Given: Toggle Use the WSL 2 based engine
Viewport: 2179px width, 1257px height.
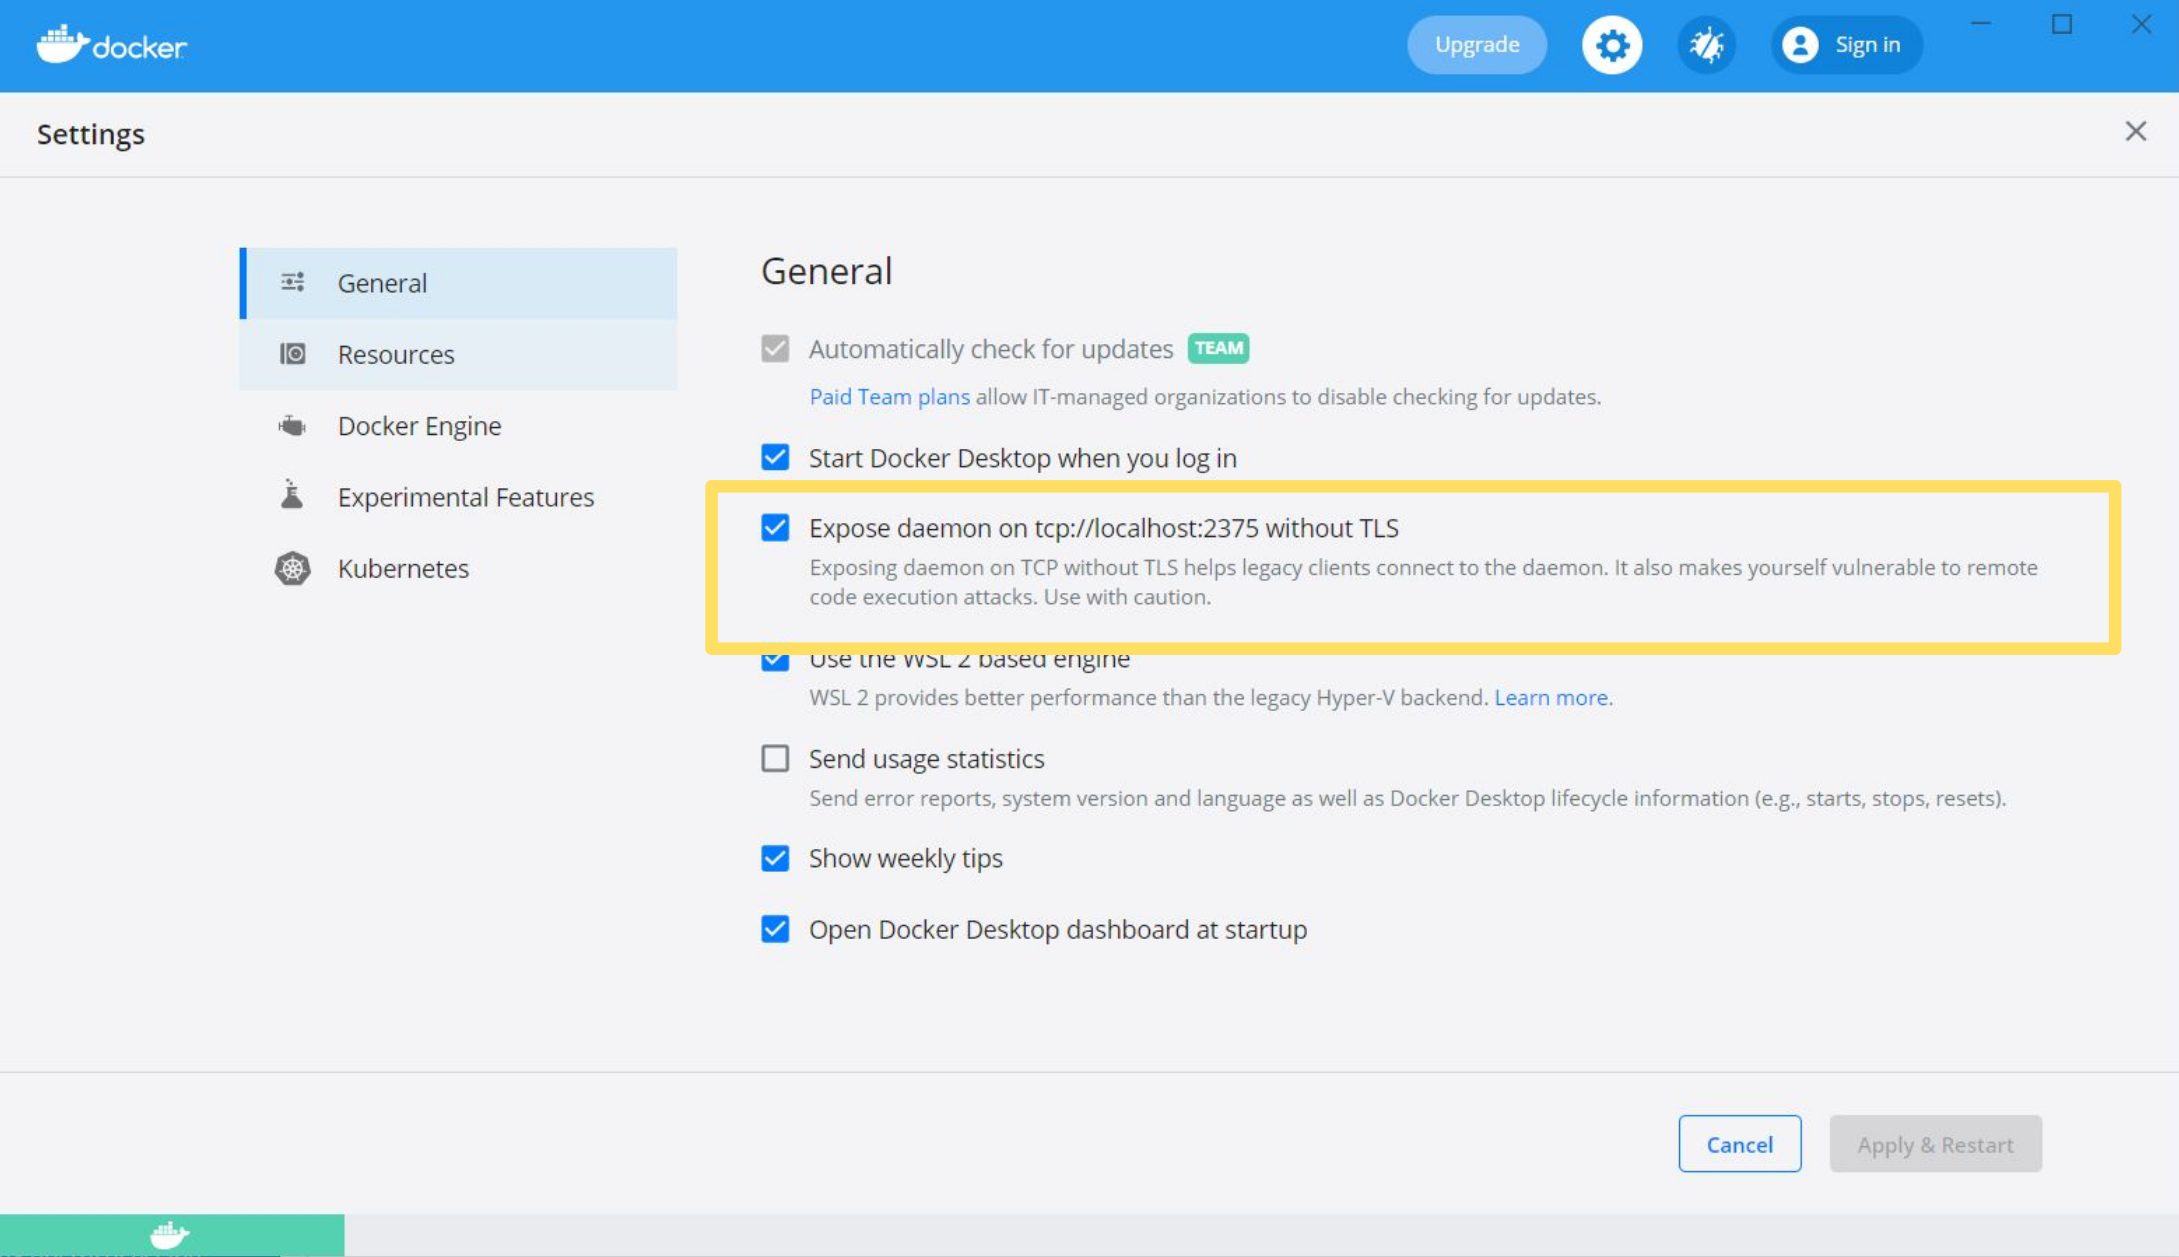Looking at the screenshot, I should [x=775, y=658].
